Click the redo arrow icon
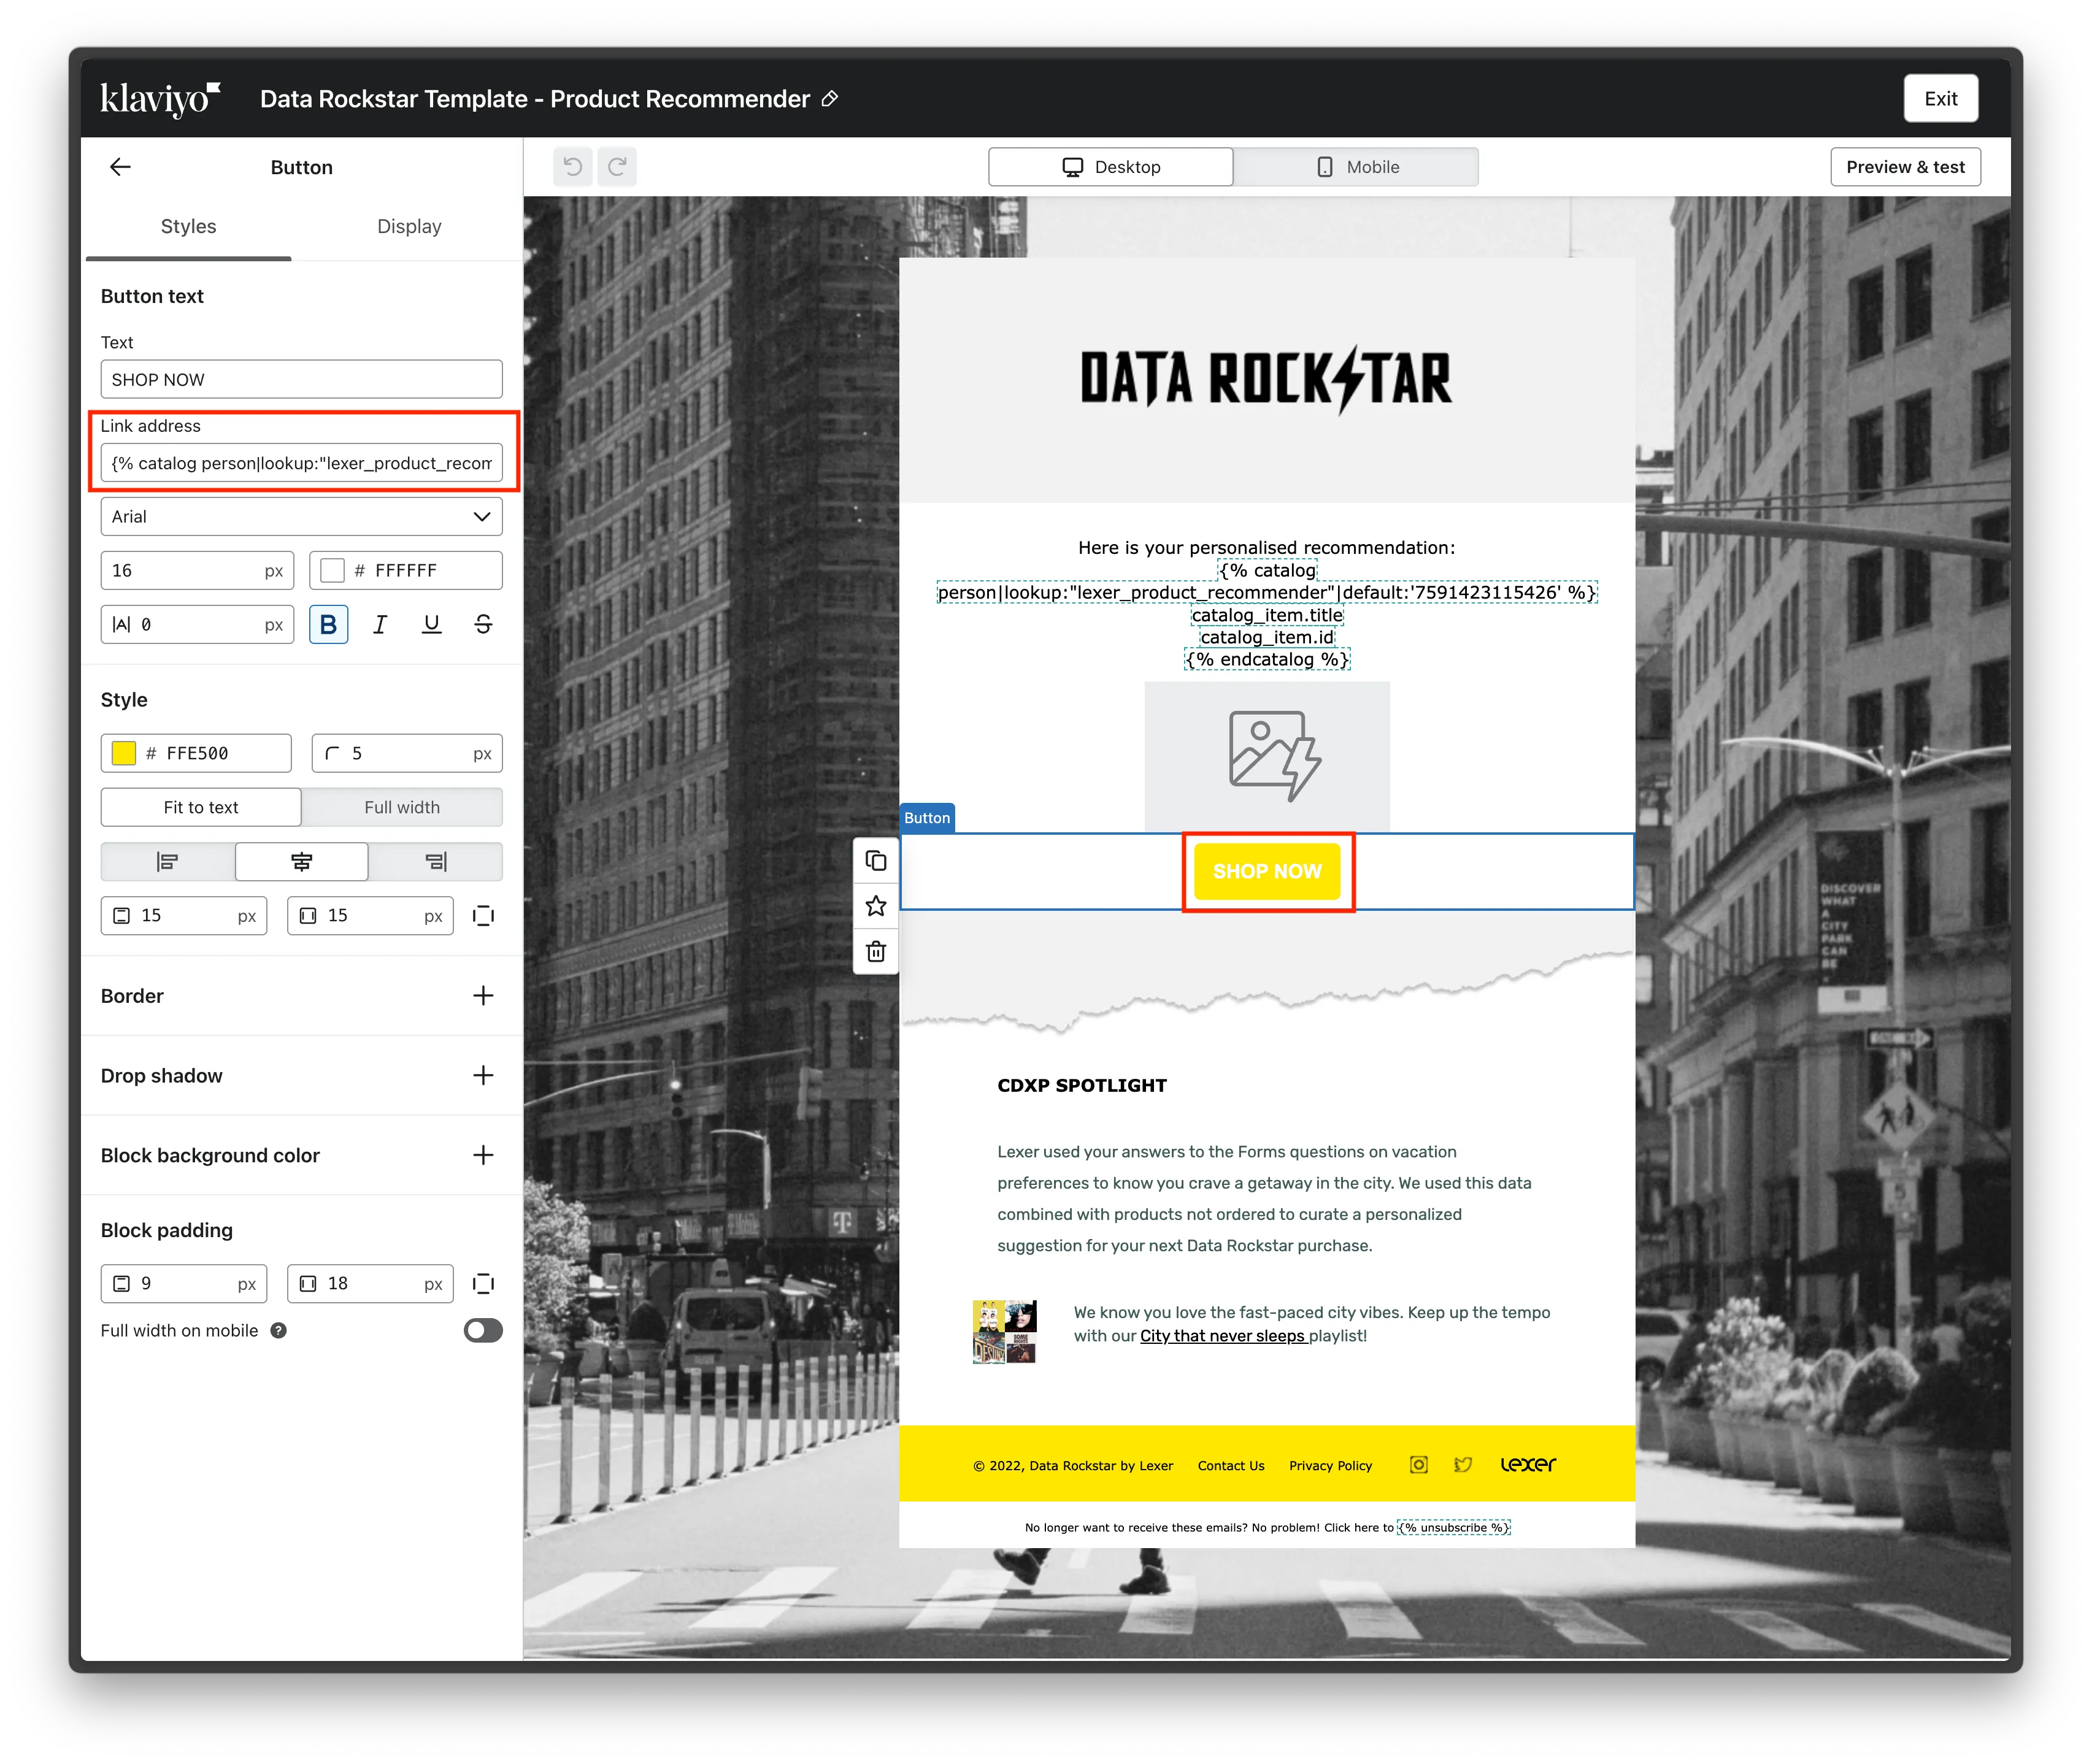This screenshot has width=2092, height=1764. (617, 167)
